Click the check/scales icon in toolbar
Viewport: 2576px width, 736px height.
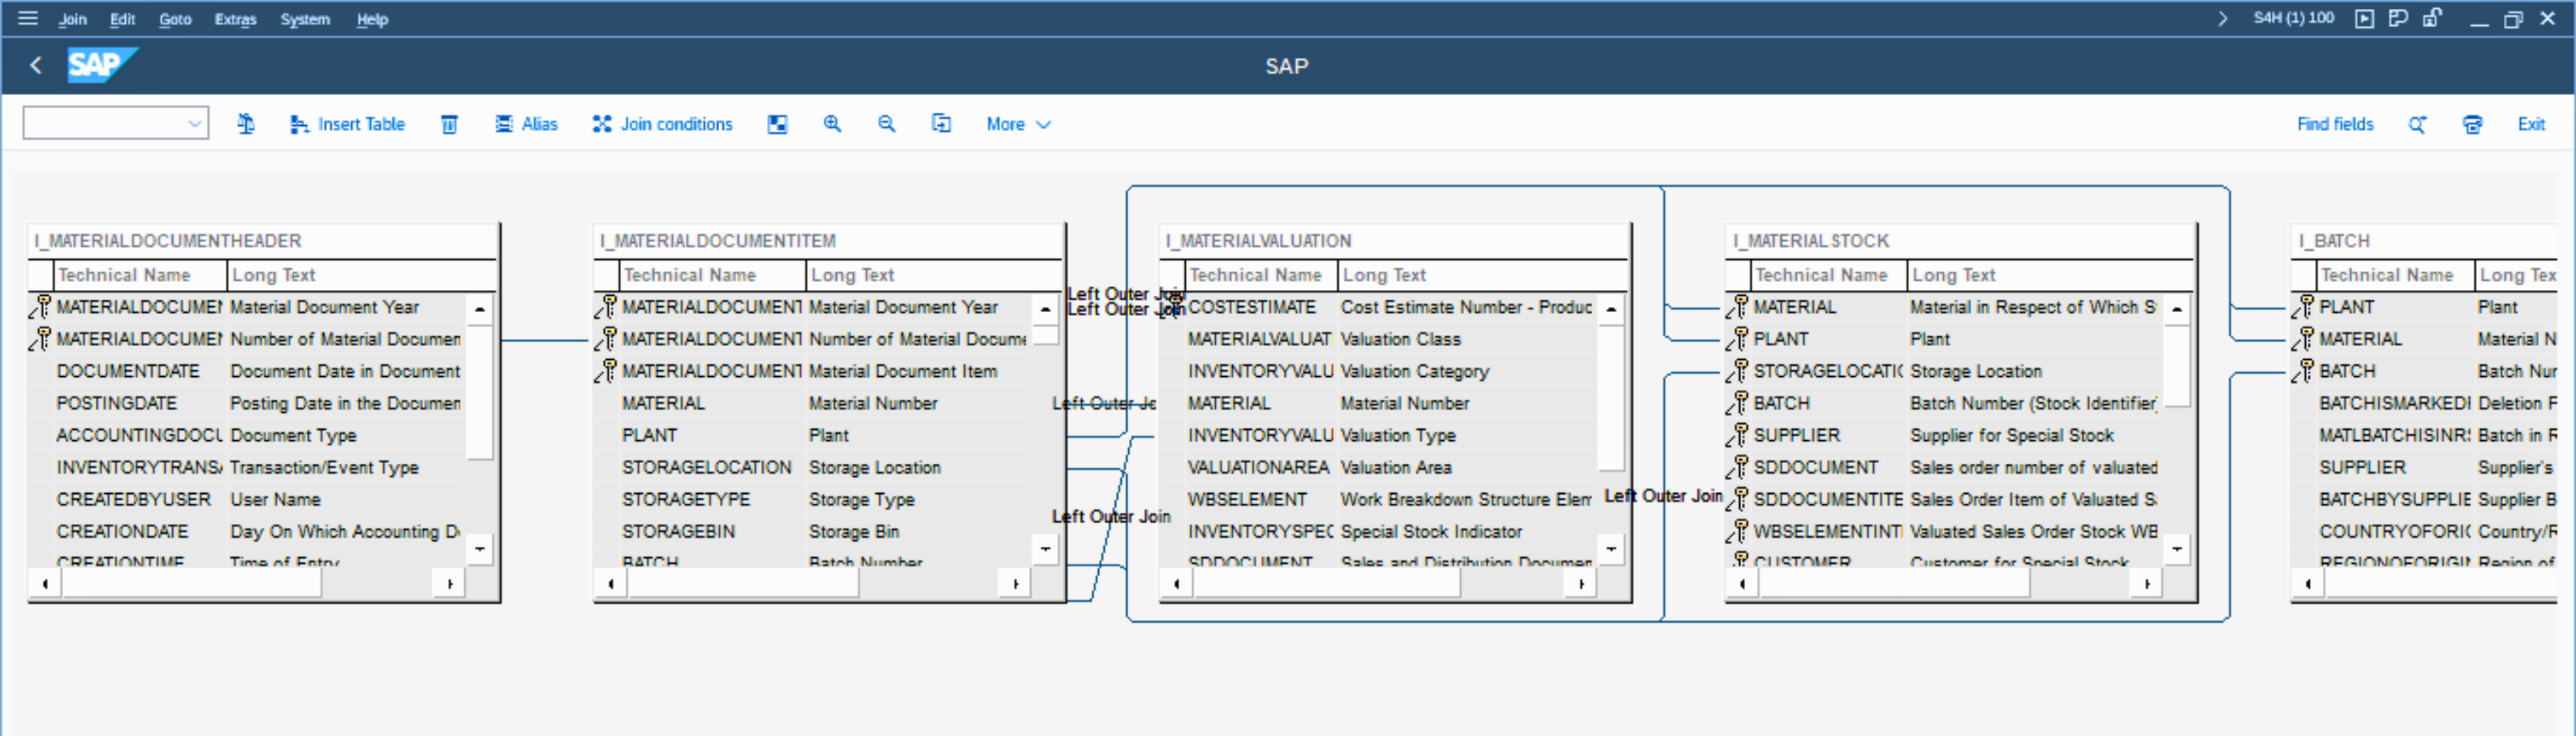(x=245, y=124)
